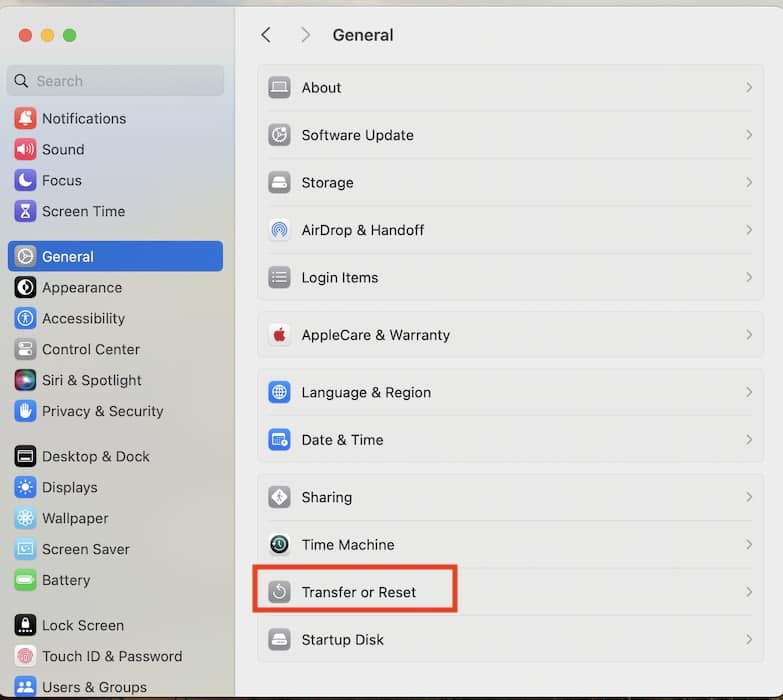Open Transfer or Reset settings
The width and height of the screenshot is (783, 700).
tap(358, 592)
